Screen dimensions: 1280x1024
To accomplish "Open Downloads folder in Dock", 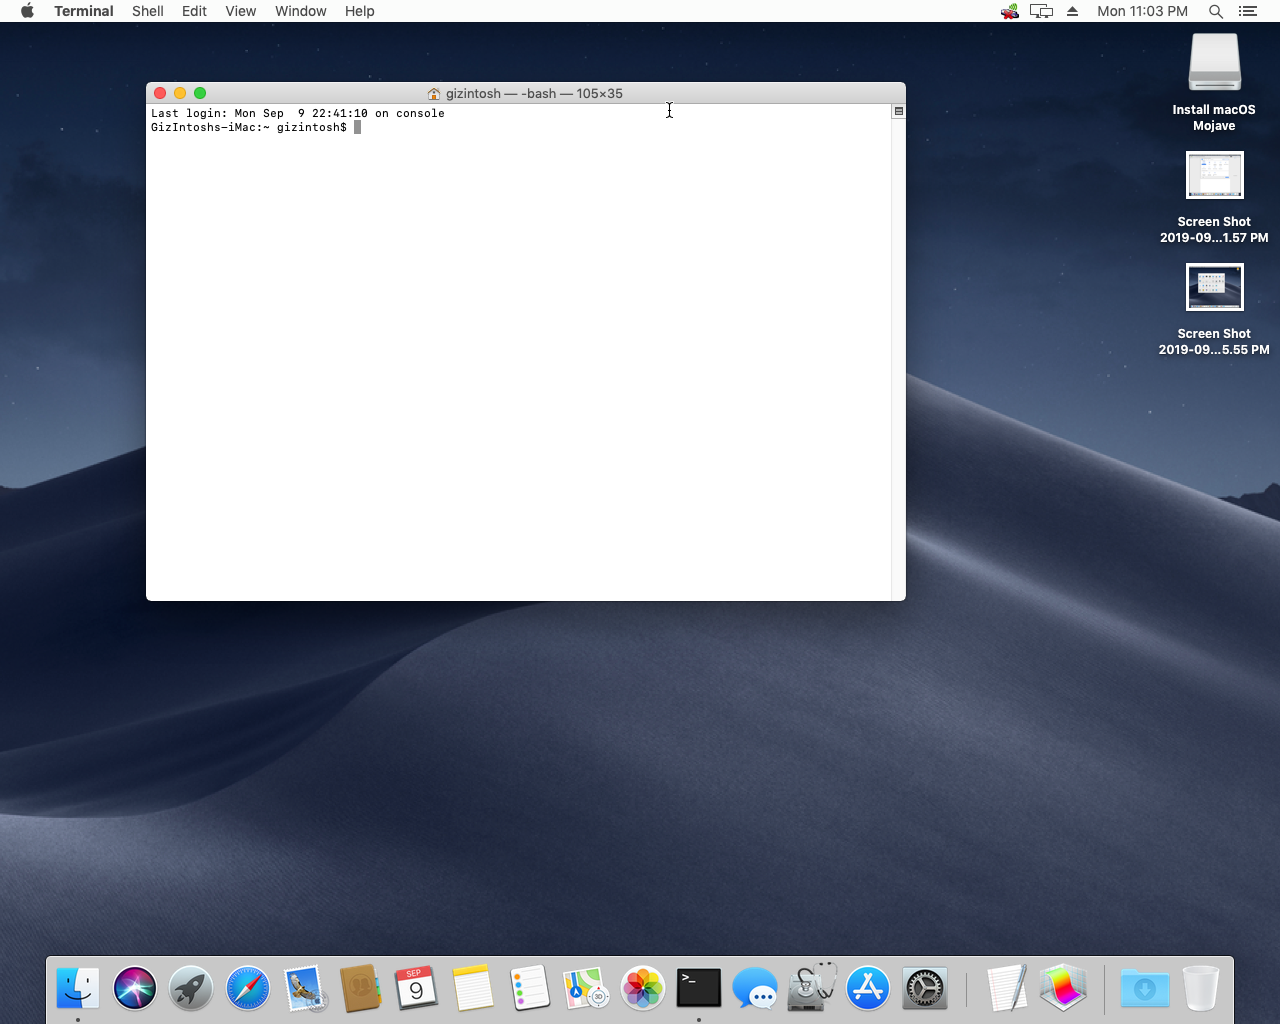I will click(1145, 989).
